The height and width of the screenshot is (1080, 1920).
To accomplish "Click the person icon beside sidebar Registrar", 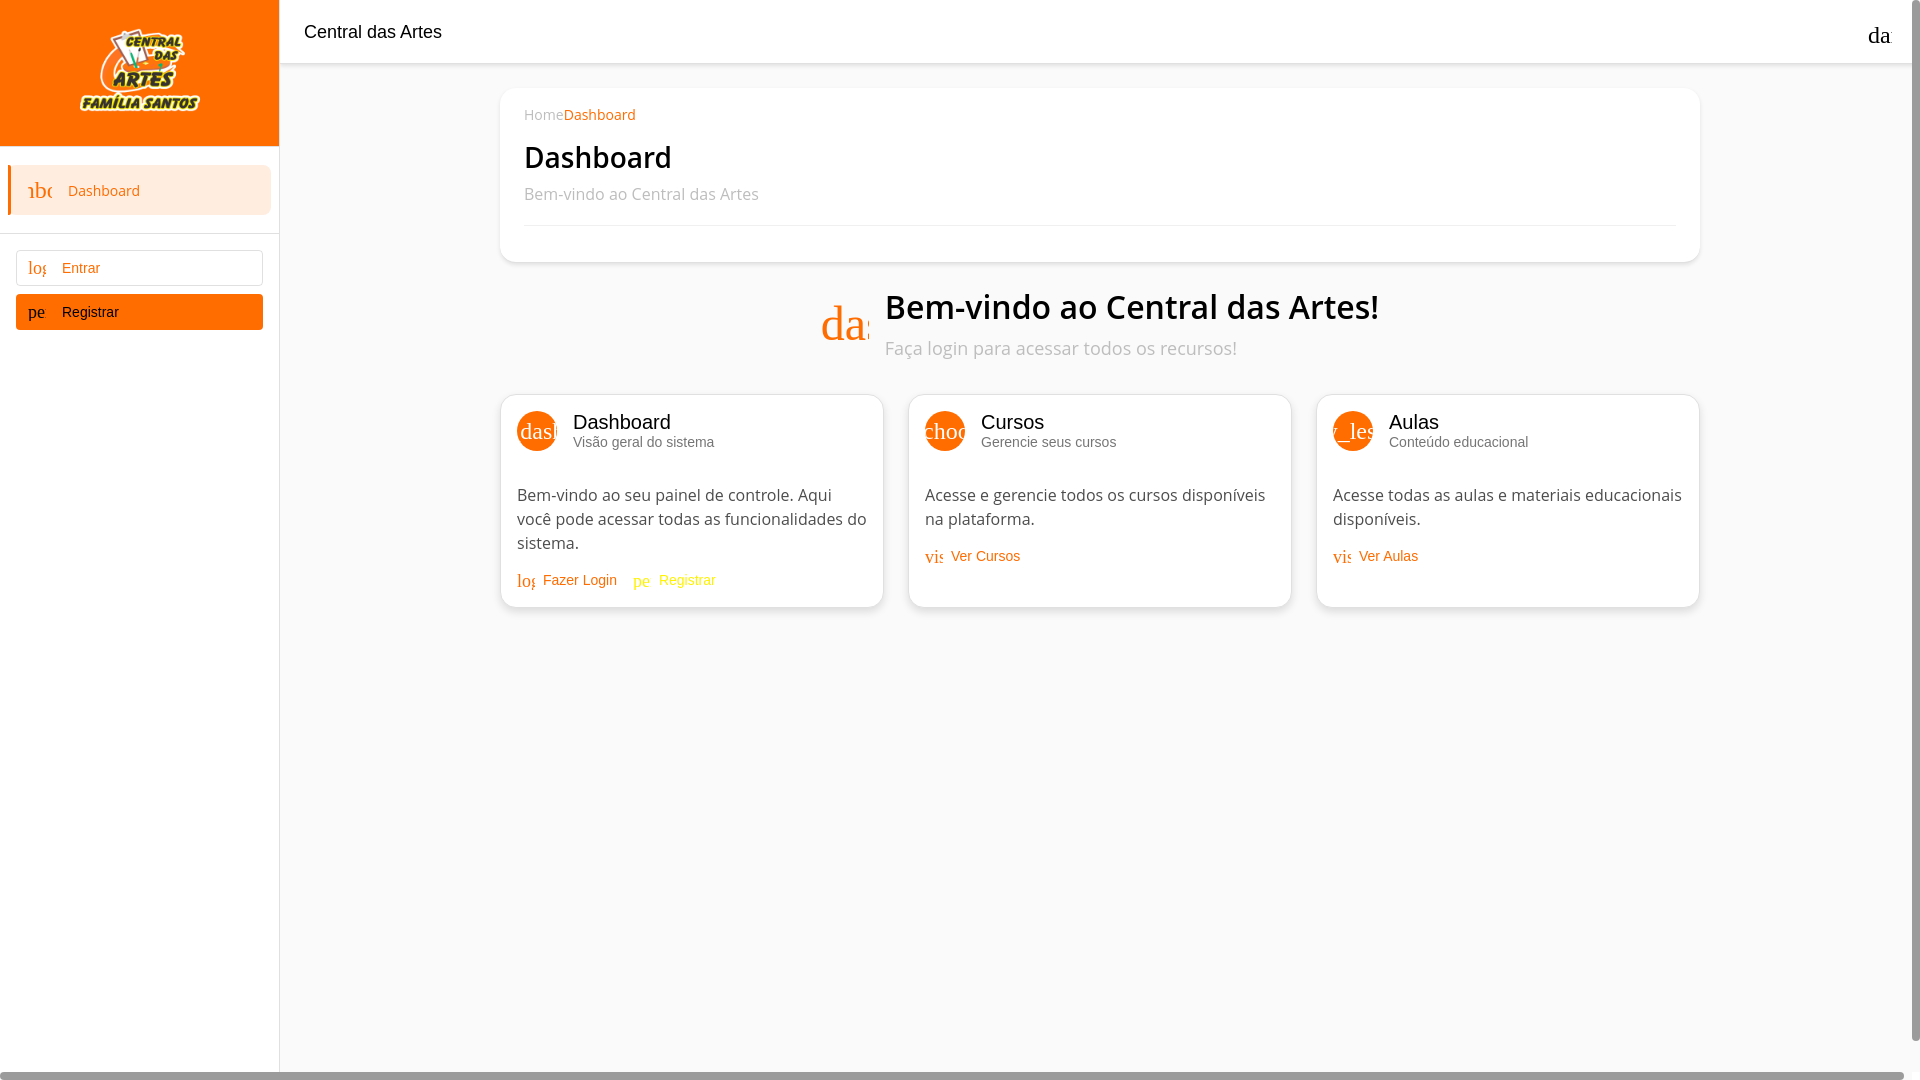I will [37, 312].
